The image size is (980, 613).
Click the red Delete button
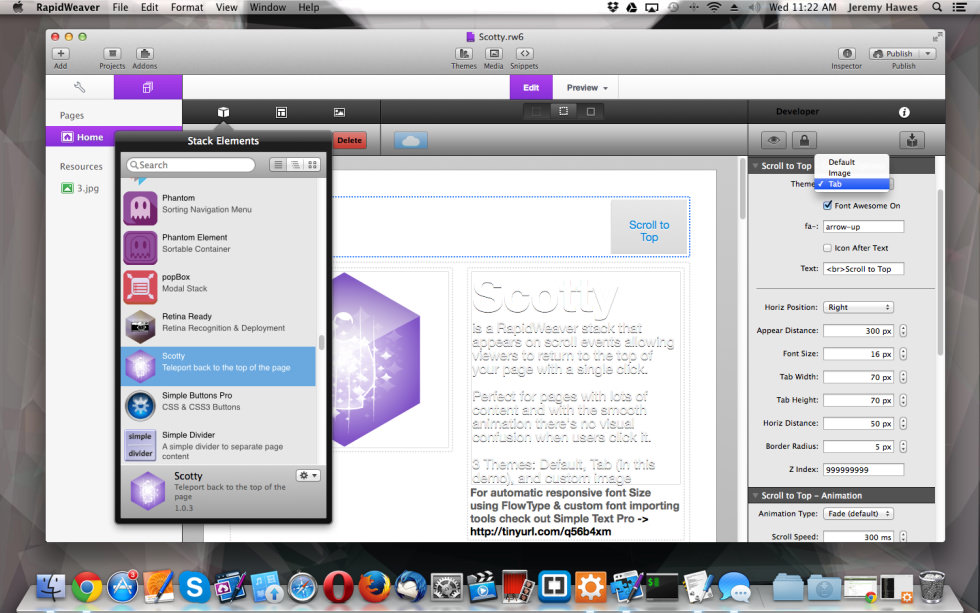[349, 141]
